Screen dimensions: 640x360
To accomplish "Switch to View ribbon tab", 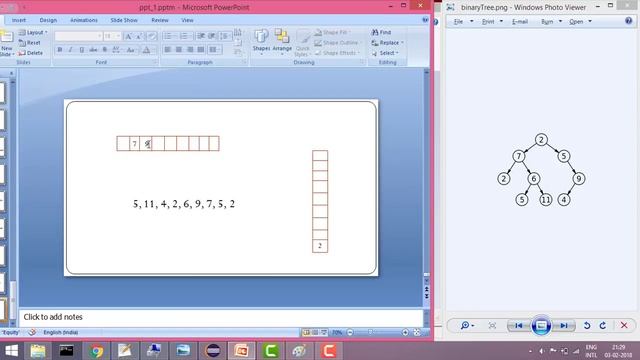I will 187,20.
